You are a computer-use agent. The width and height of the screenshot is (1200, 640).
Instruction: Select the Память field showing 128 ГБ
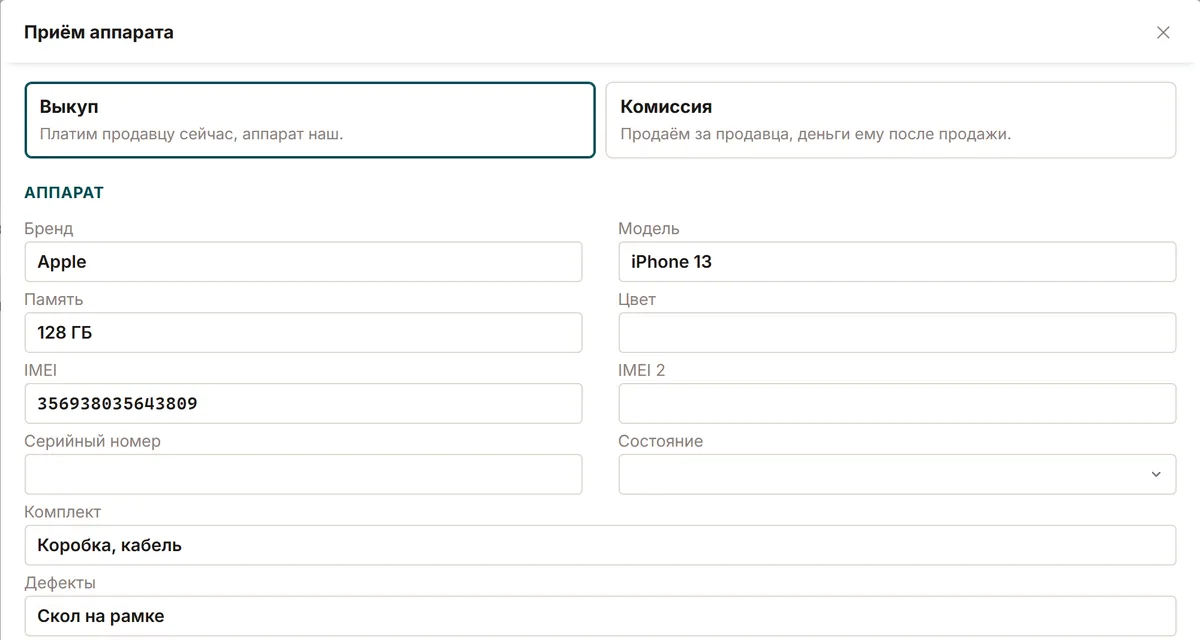(x=303, y=333)
